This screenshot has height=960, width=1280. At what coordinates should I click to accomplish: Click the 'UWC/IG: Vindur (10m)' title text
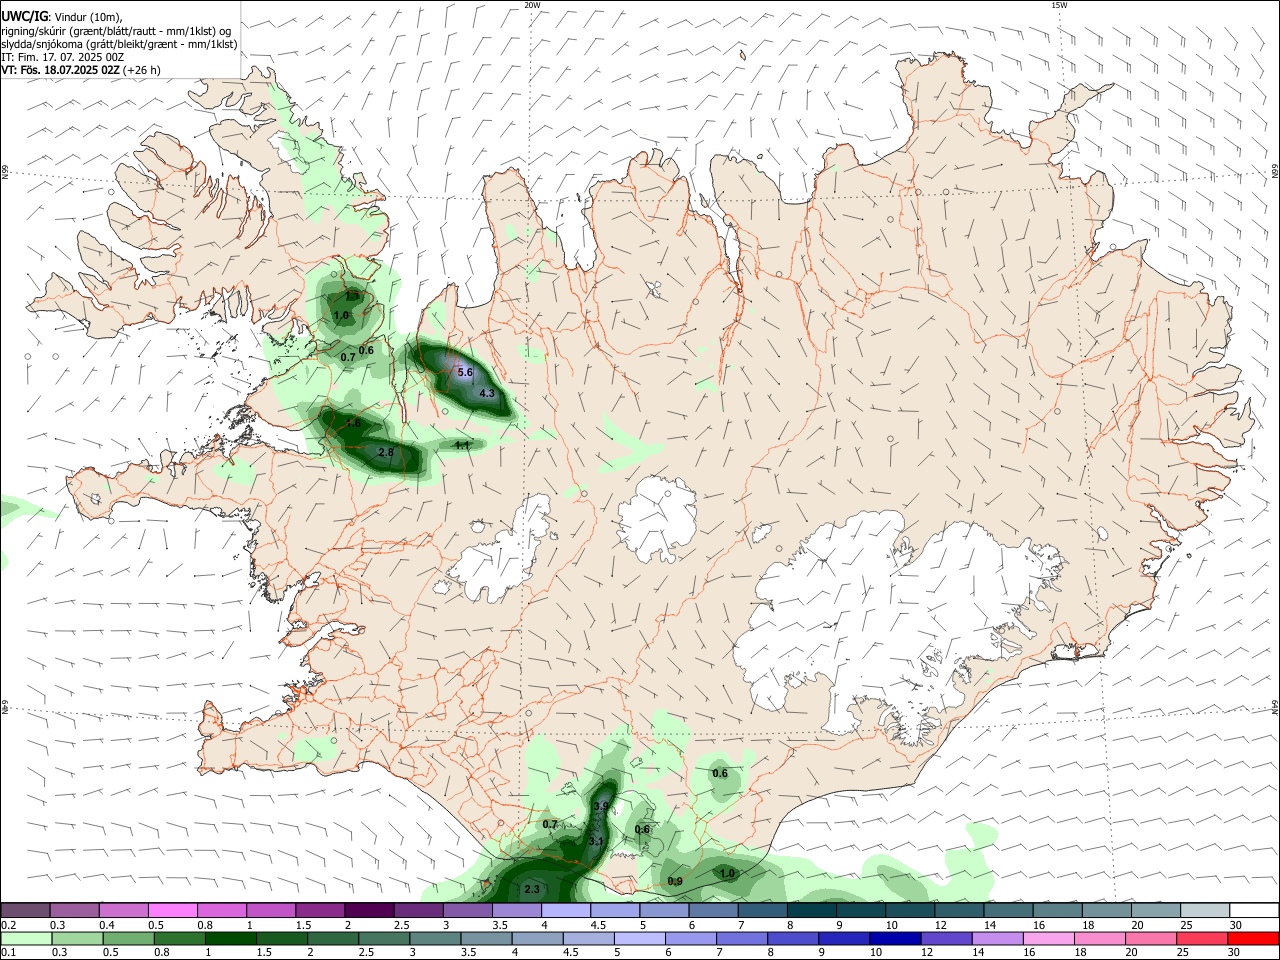[62, 17]
